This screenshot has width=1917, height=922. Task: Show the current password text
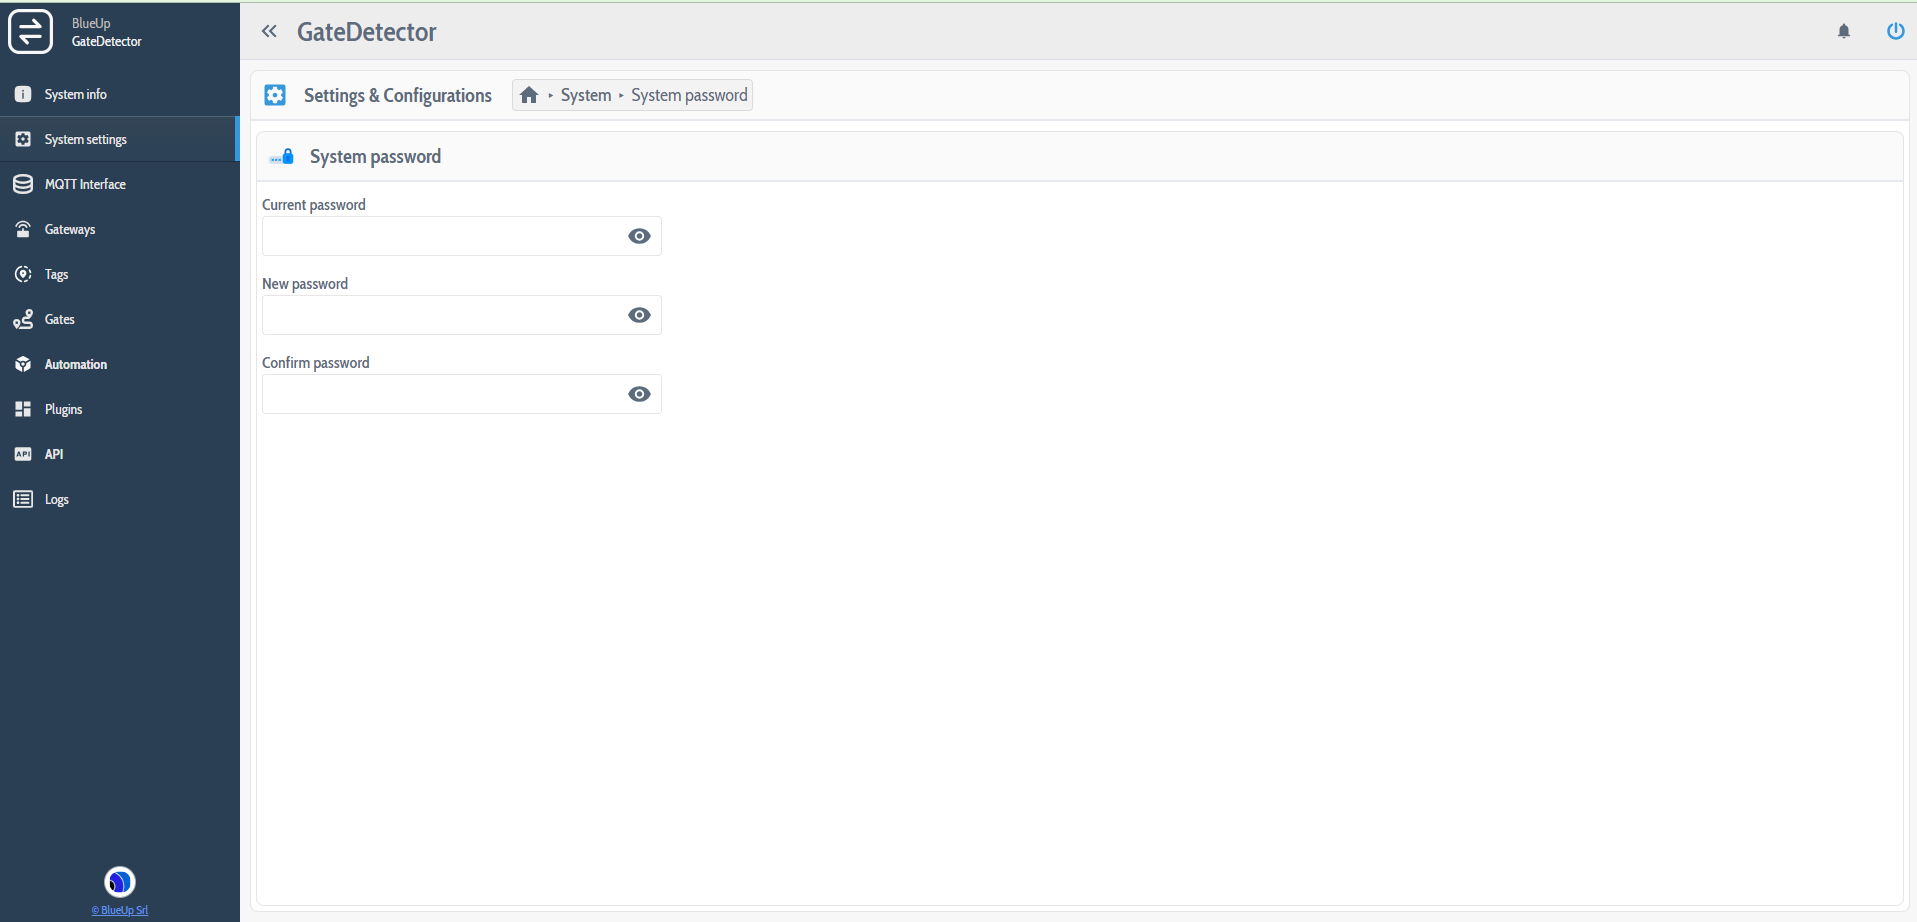[x=639, y=236]
